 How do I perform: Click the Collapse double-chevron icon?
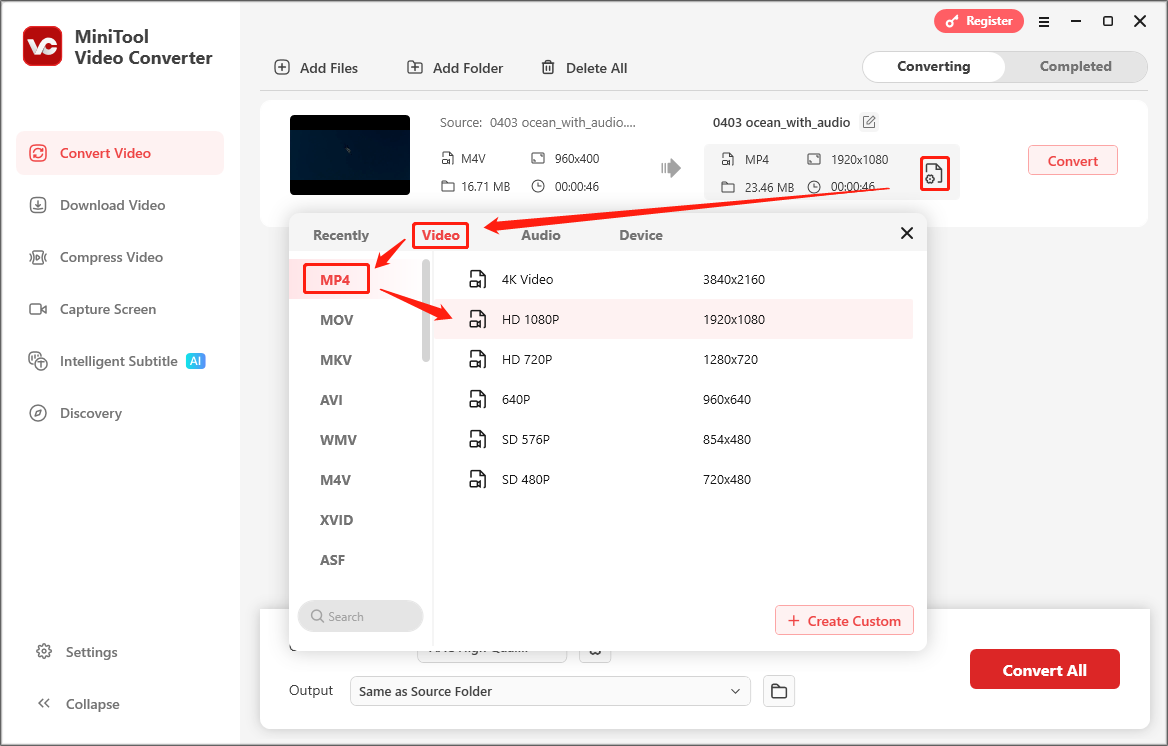point(44,704)
